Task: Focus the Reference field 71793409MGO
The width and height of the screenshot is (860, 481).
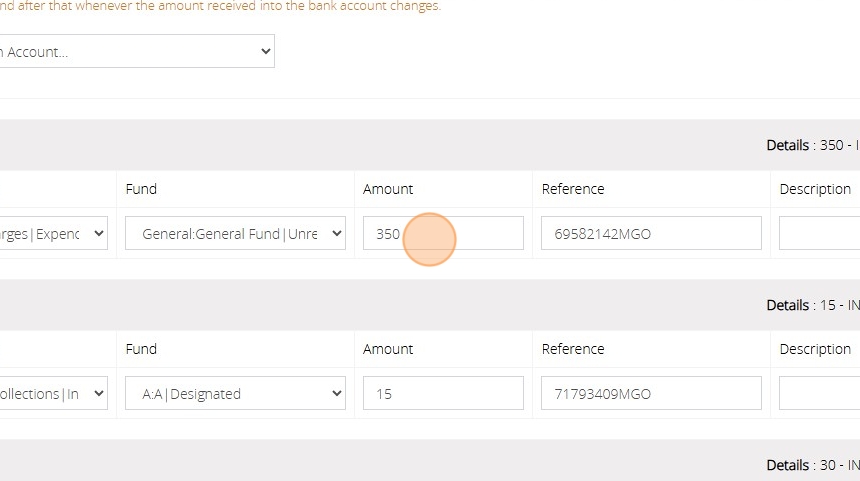Action: click(x=651, y=394)
